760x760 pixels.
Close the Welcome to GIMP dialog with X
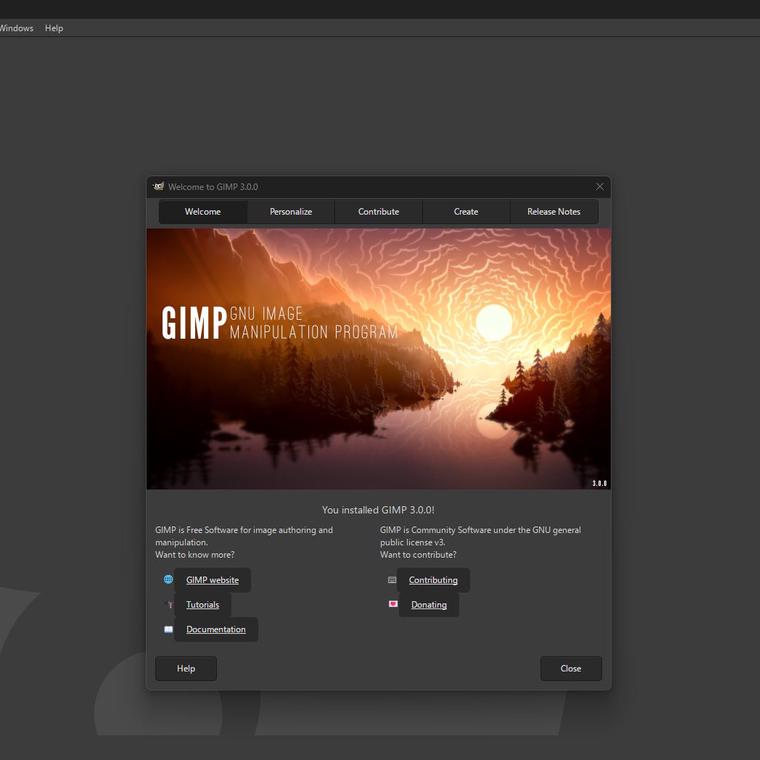point(599,187)
